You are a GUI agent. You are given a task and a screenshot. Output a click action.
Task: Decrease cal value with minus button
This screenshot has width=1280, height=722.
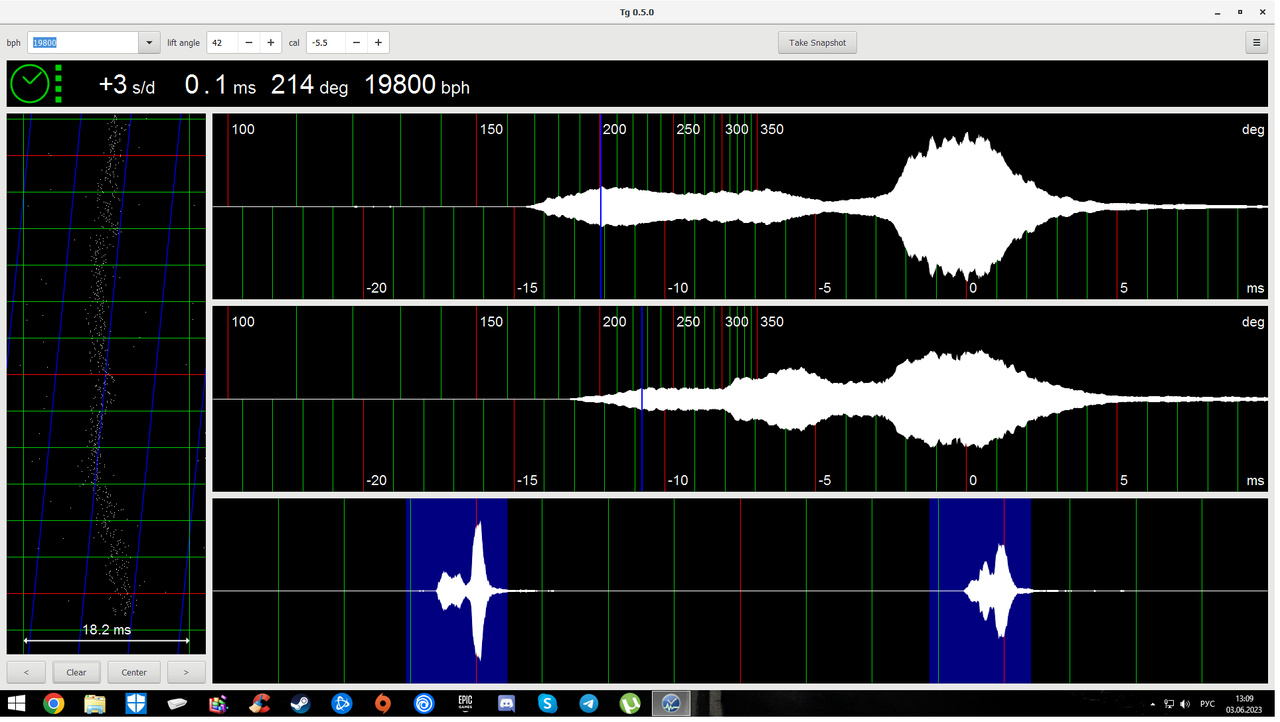click(357, 43)
